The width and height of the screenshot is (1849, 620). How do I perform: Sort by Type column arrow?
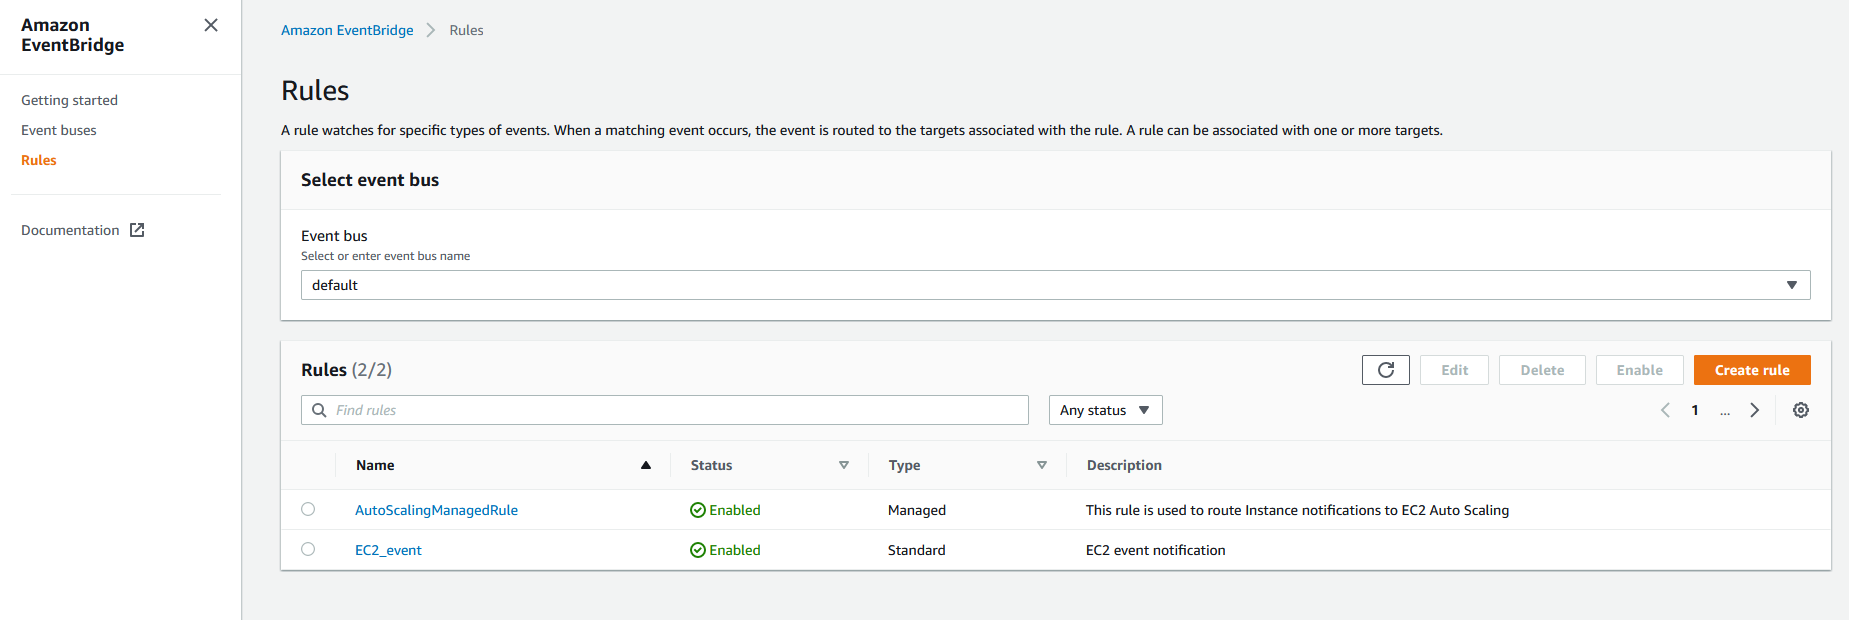[x=1041, y=465]
